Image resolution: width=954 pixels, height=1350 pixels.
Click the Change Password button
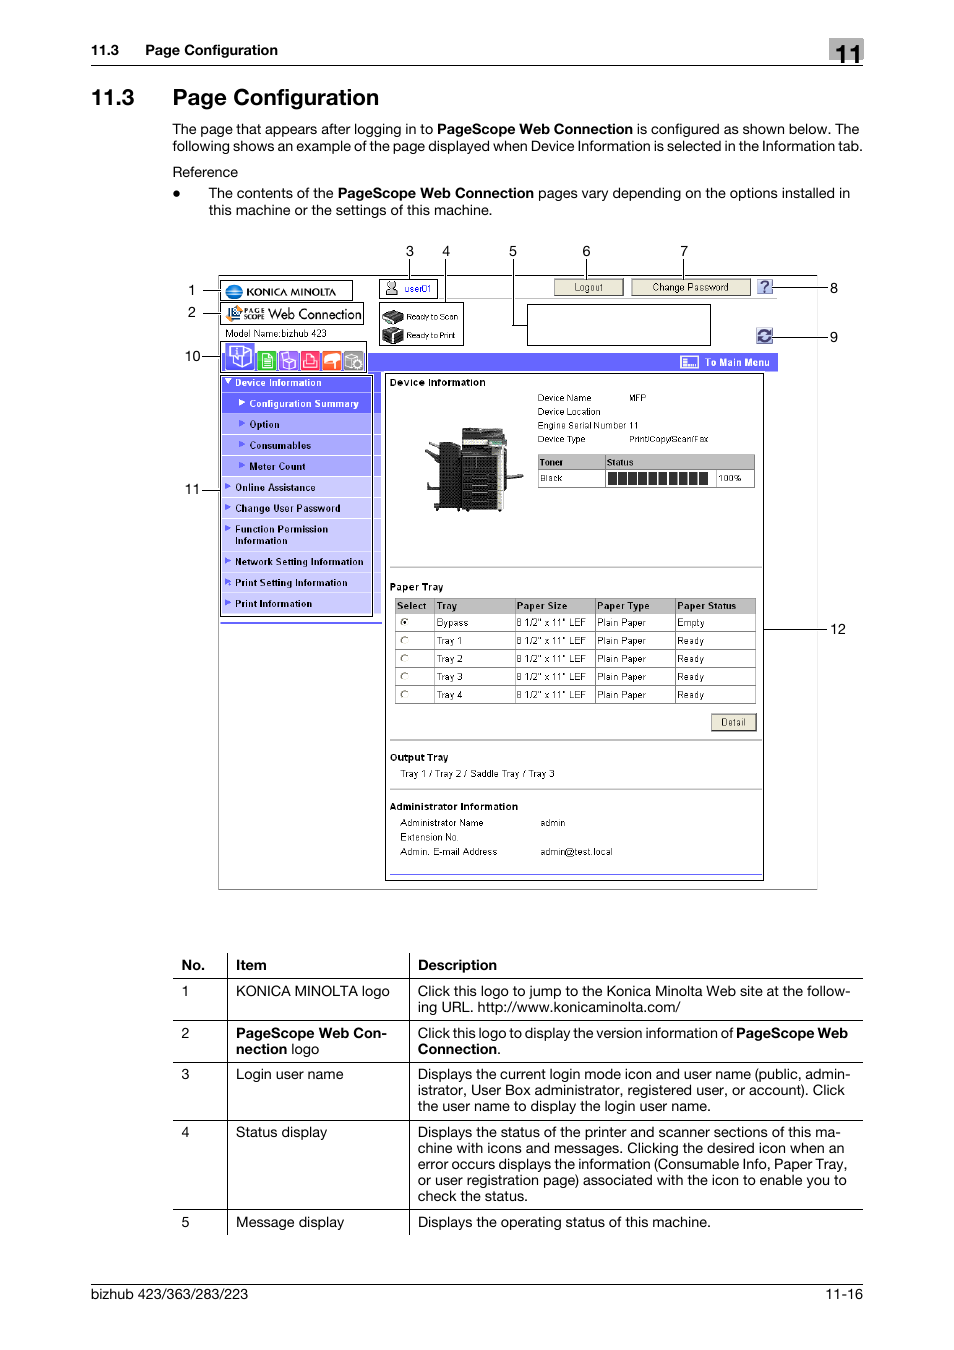691,287
